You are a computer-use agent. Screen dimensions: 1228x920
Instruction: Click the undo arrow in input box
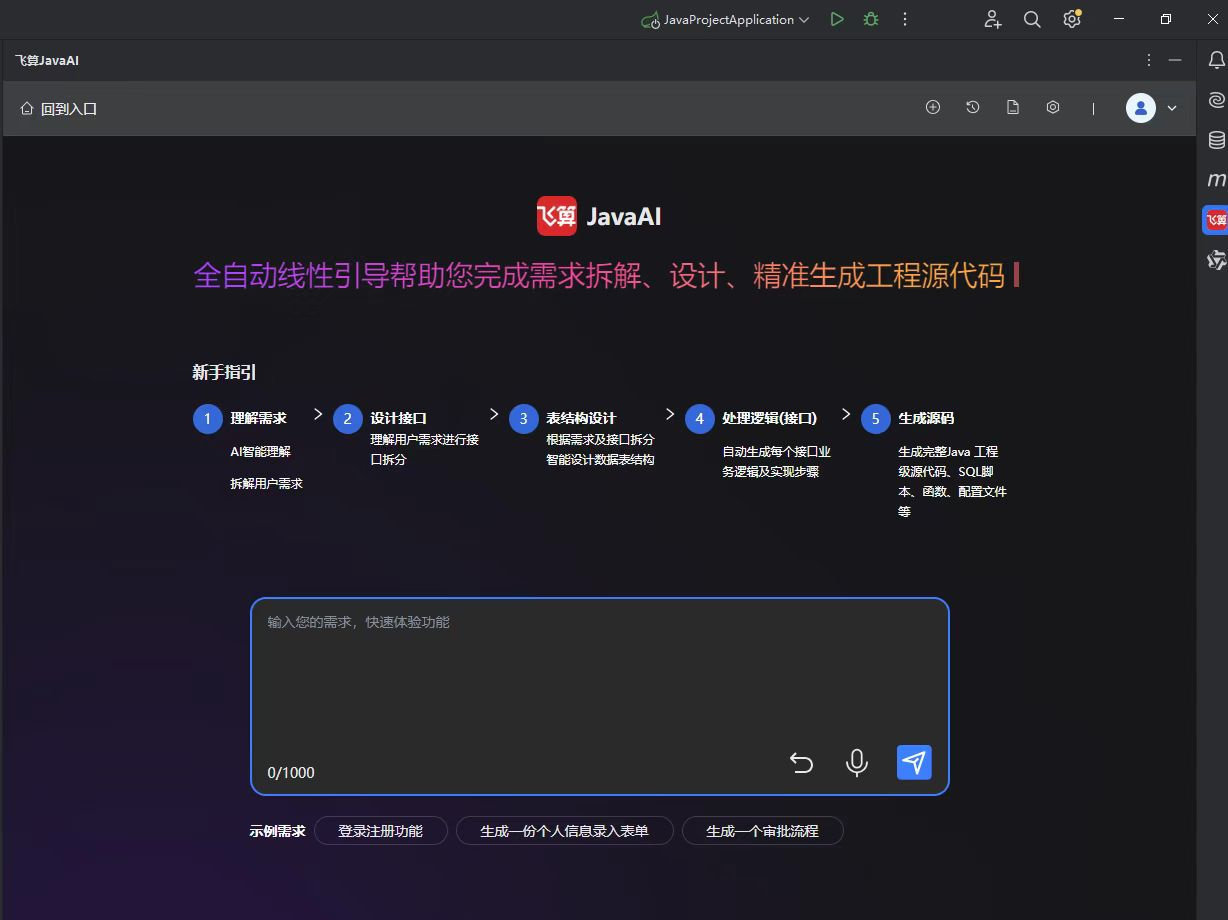(x=801, y=763)
